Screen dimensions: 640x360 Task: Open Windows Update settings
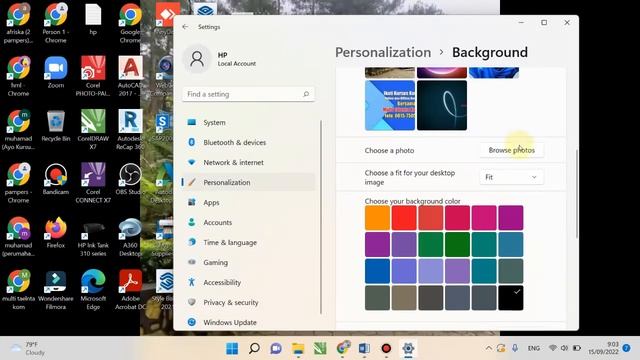(x=248, y=322)
